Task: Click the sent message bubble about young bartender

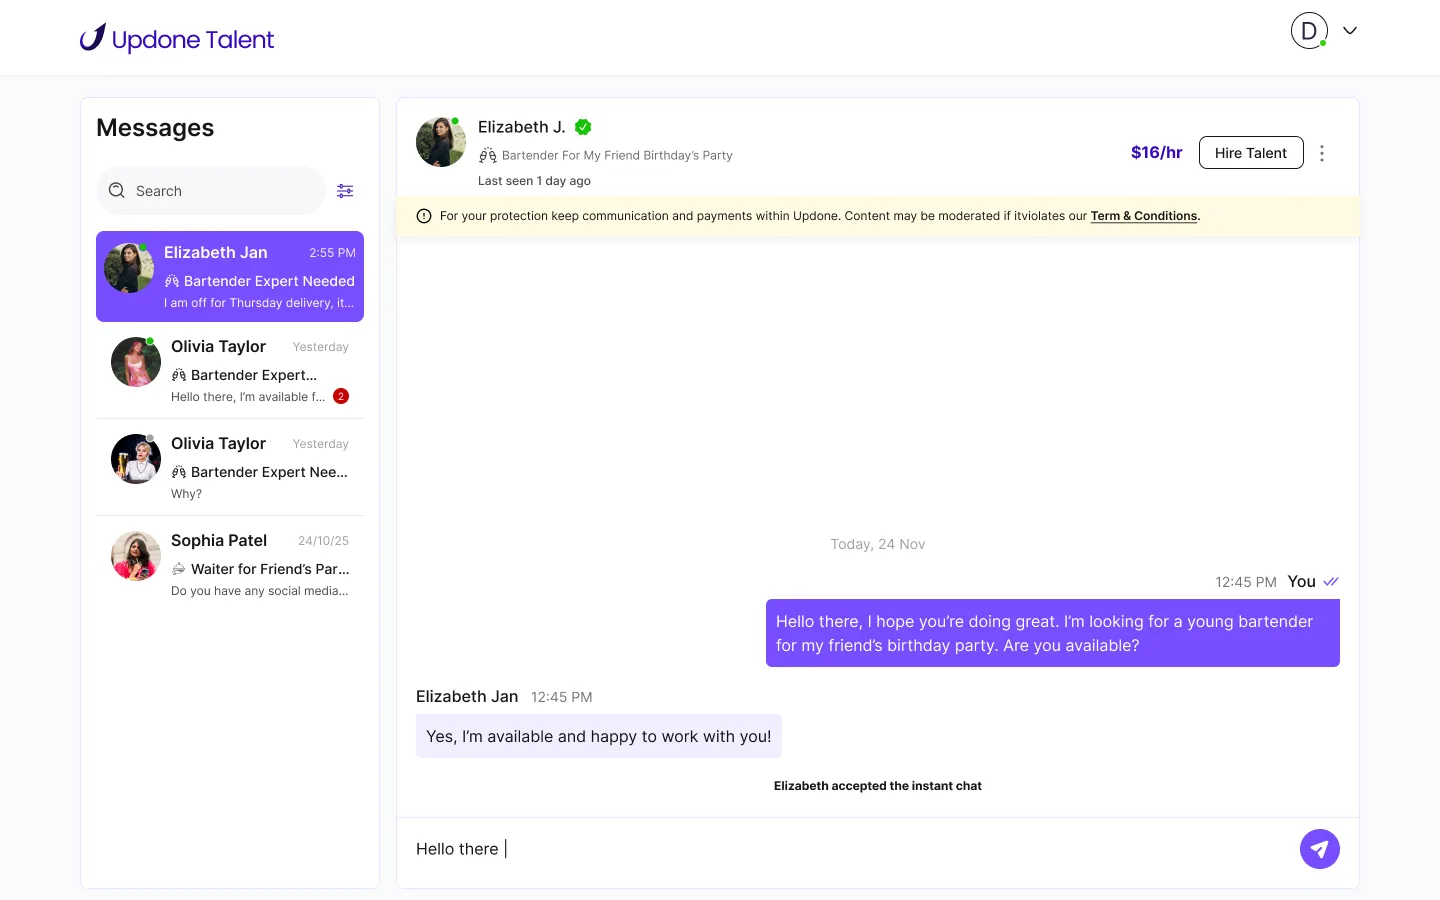Action: point(1053,633)
